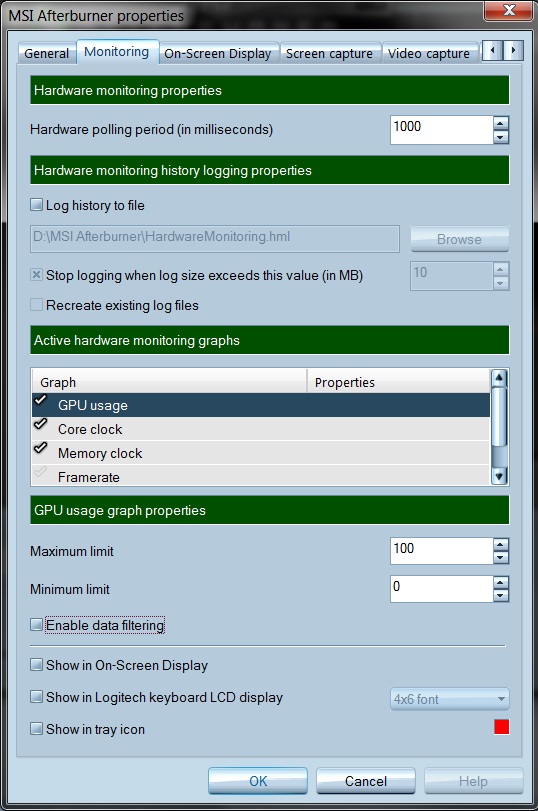
Task: Switch to the General tab
Action: pyautogui.click(x=47, y=53)
